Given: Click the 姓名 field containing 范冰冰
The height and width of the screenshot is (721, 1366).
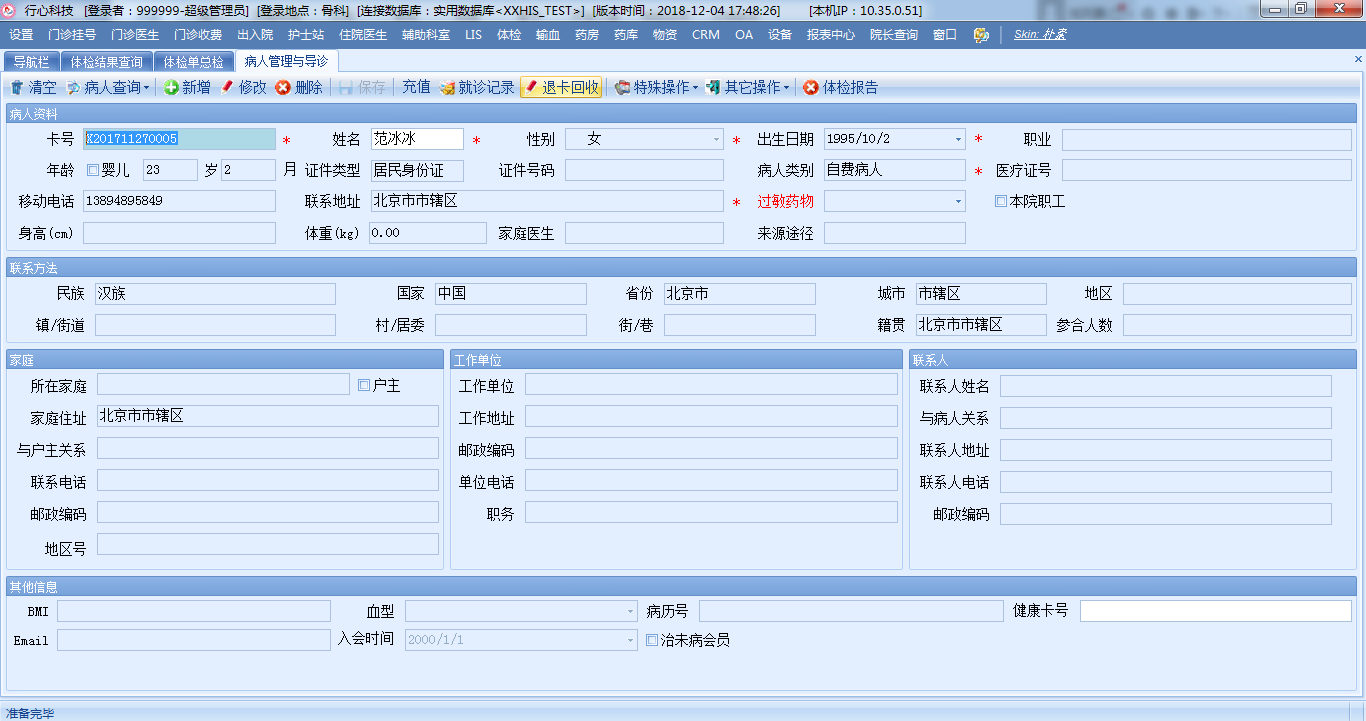Looking at the screenshot, I should coord(417,139).
